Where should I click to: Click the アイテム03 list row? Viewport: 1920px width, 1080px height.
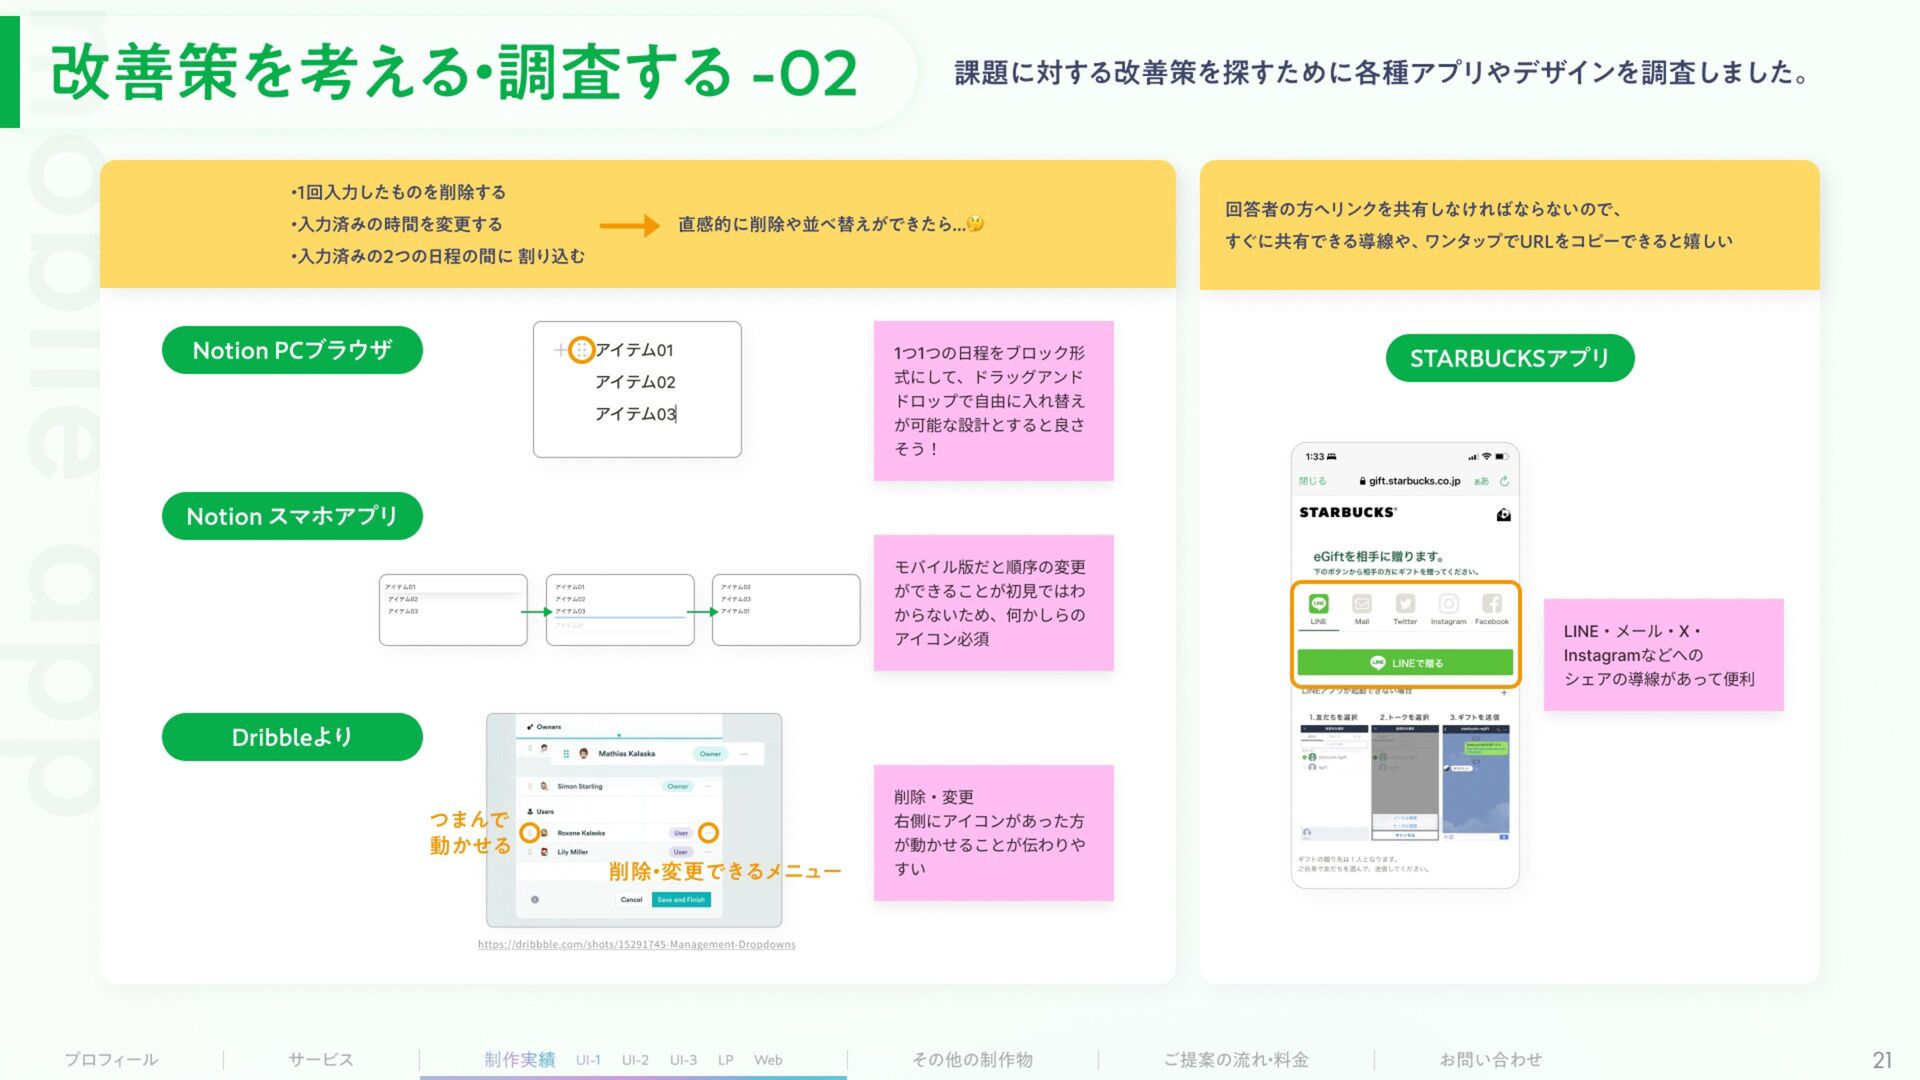(x=635, y=414)
